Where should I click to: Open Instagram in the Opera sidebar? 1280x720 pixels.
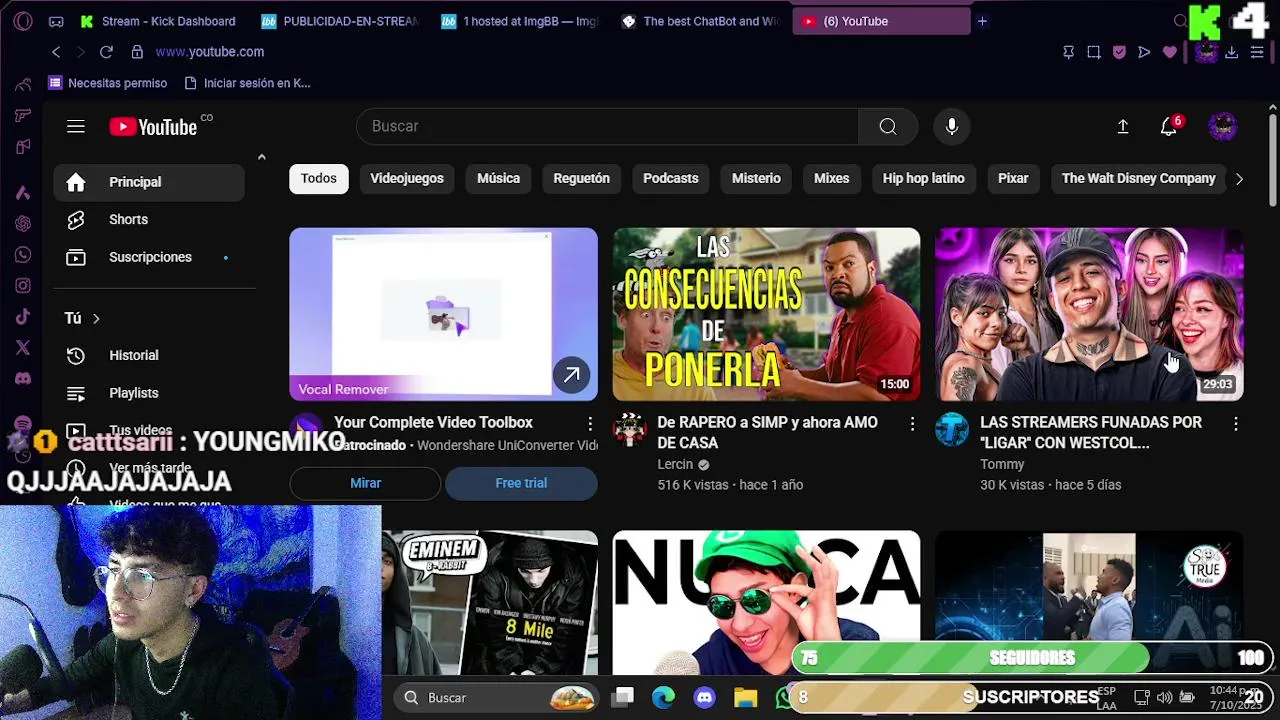23,286
